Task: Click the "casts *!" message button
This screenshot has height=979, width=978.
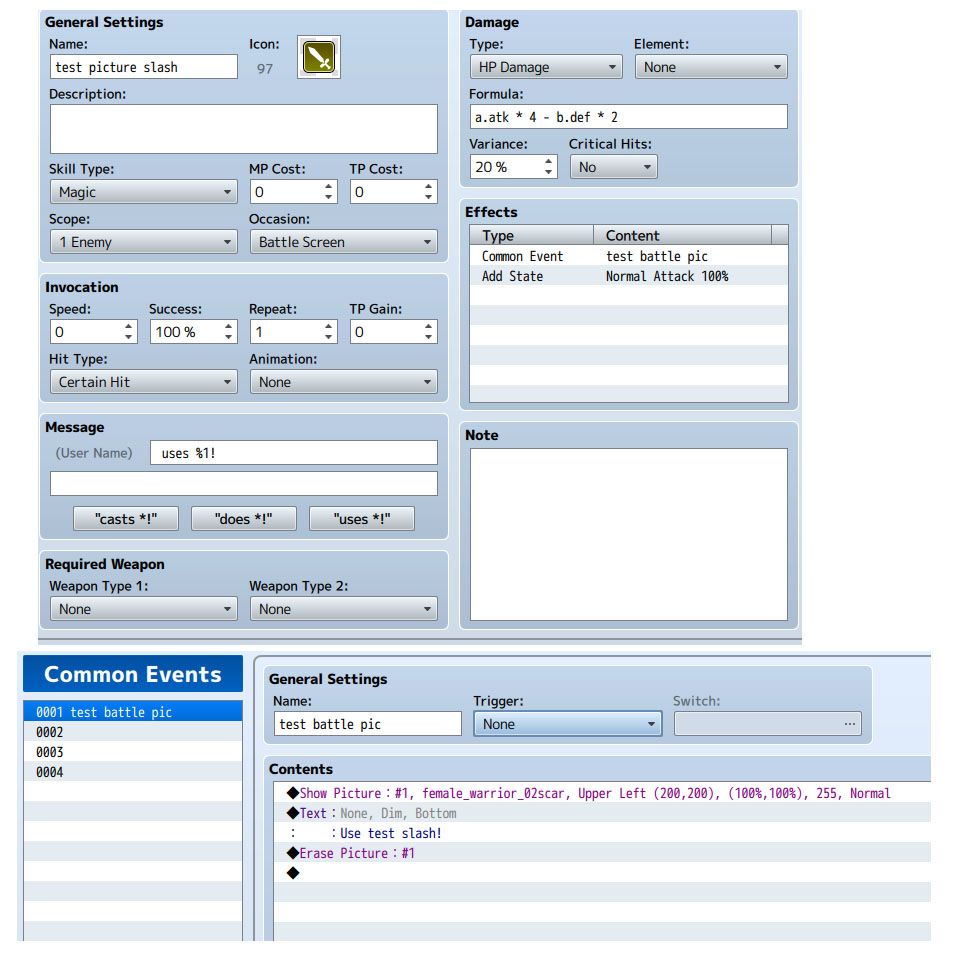Action: (126, 518)
